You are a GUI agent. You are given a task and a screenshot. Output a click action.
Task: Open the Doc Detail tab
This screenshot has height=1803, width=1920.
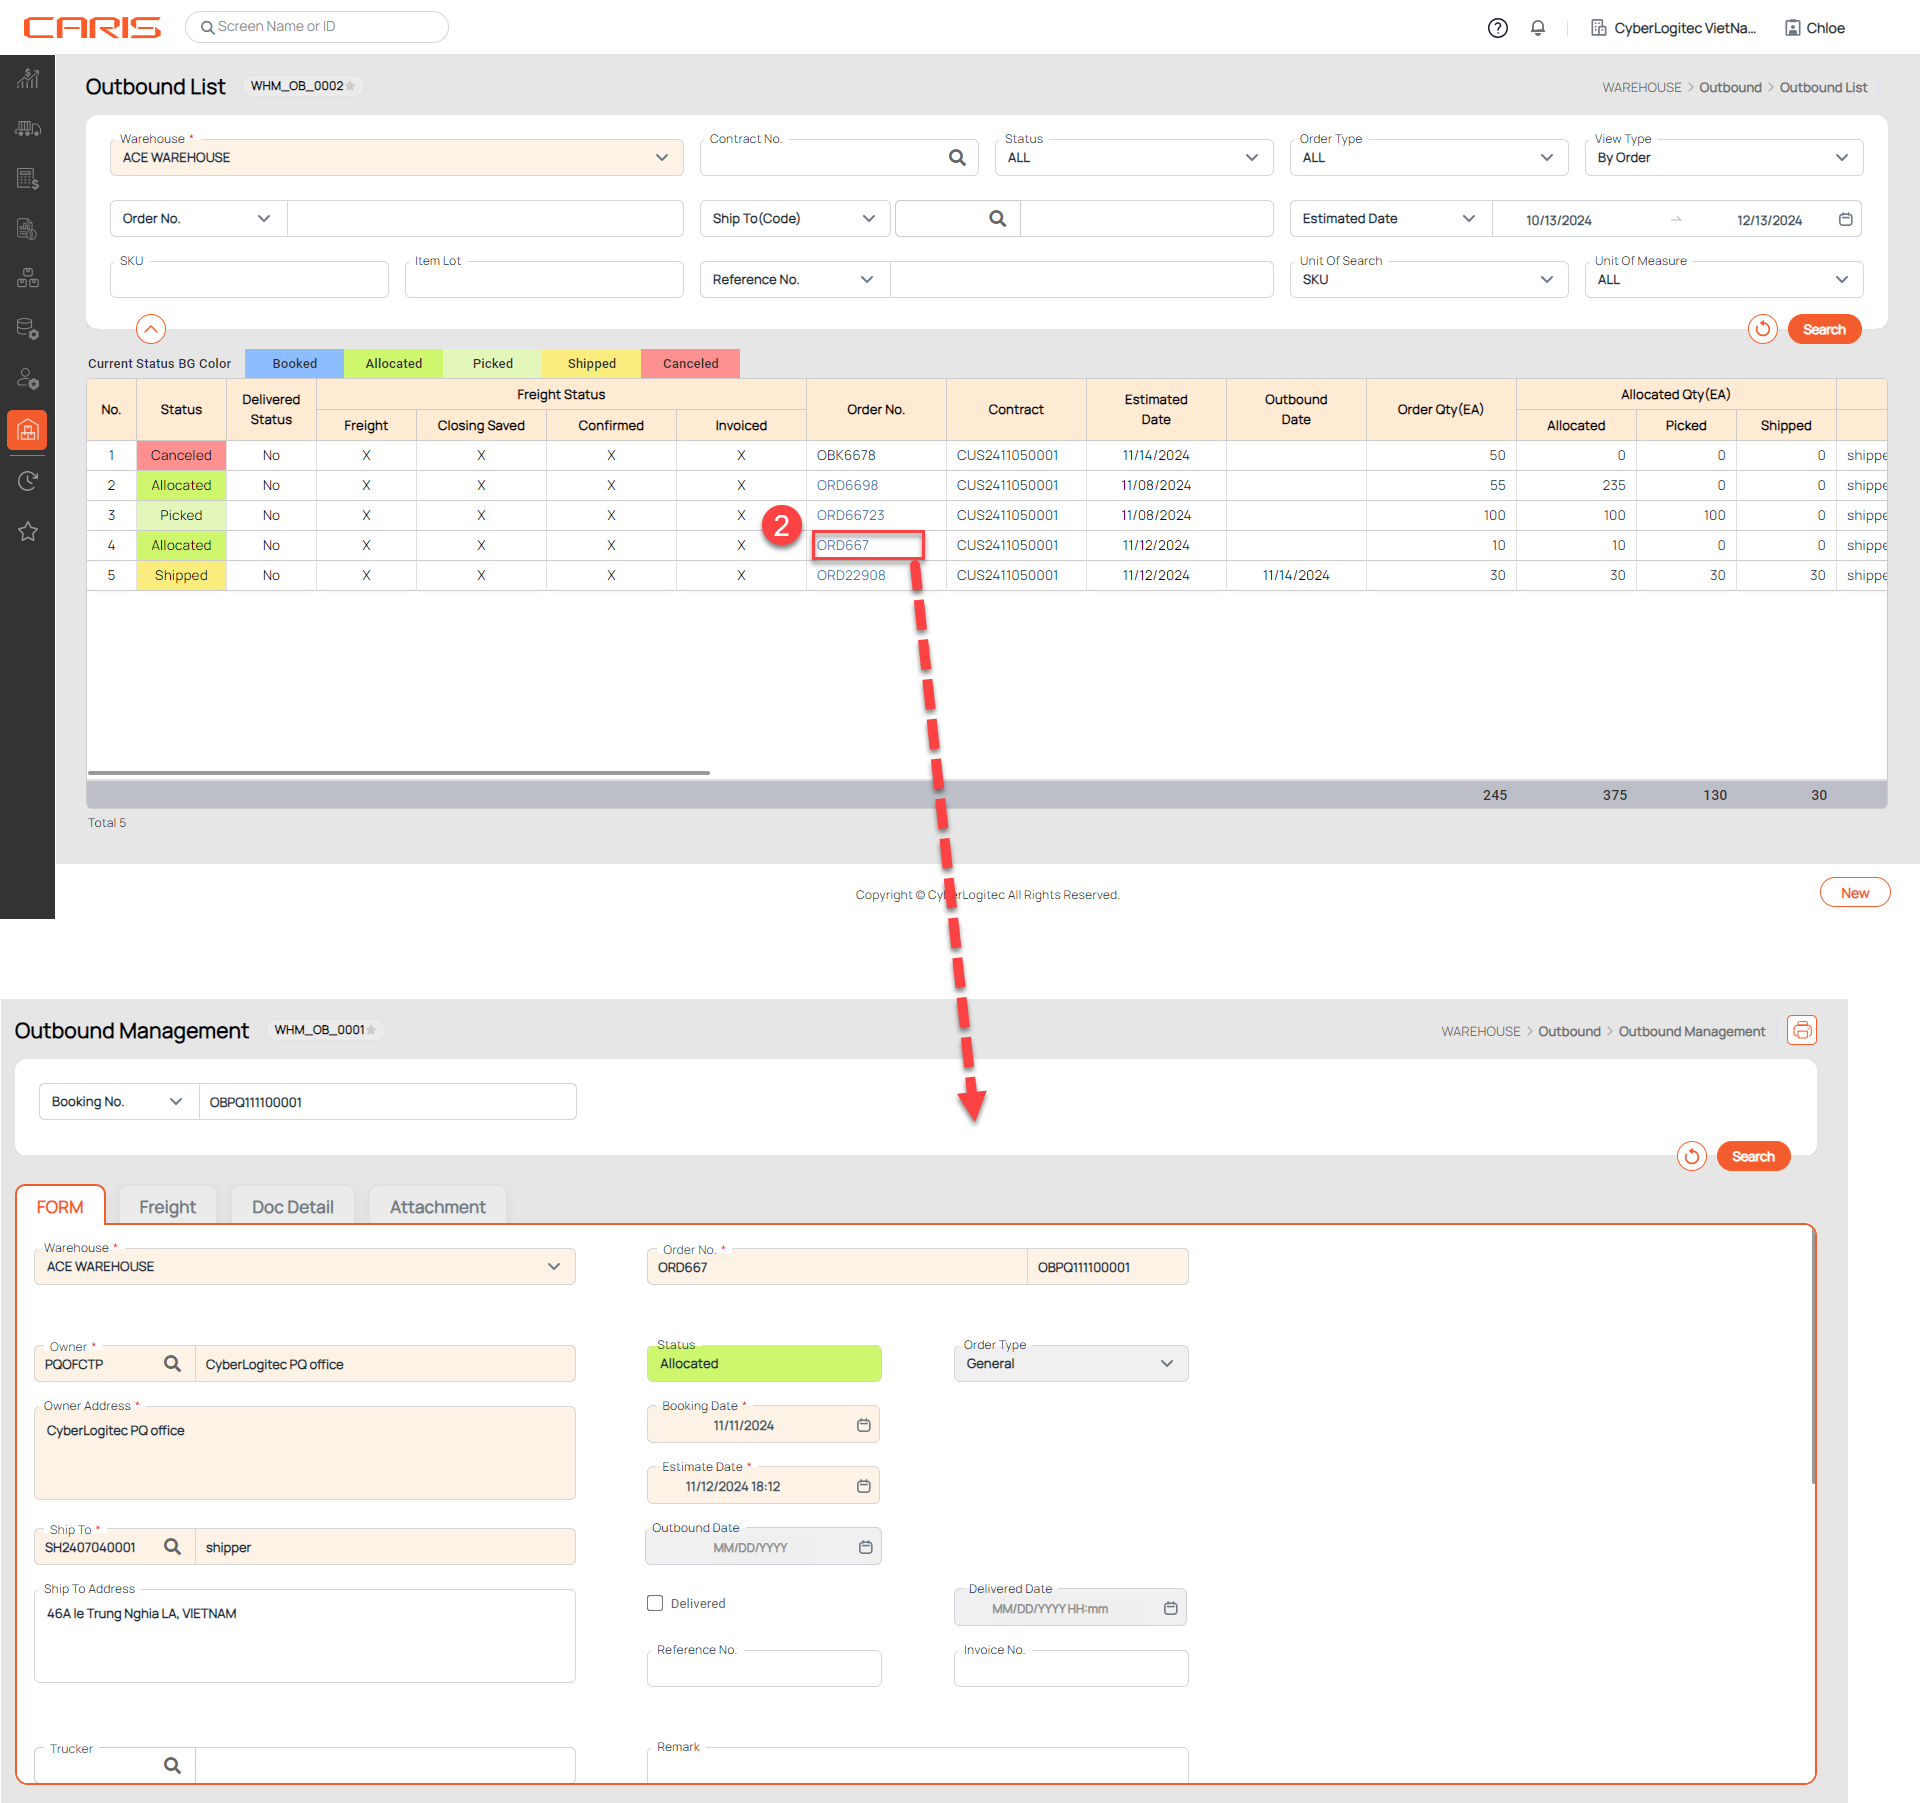[292, 1207]
